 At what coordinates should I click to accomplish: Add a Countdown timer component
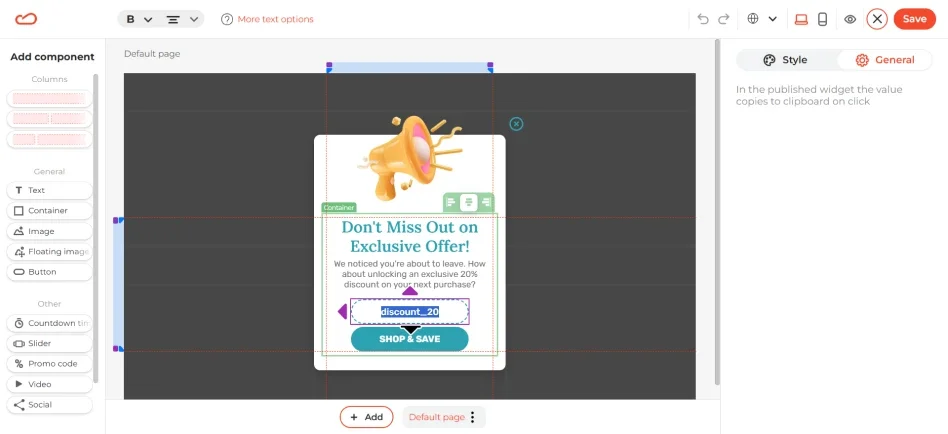(49, 323)
